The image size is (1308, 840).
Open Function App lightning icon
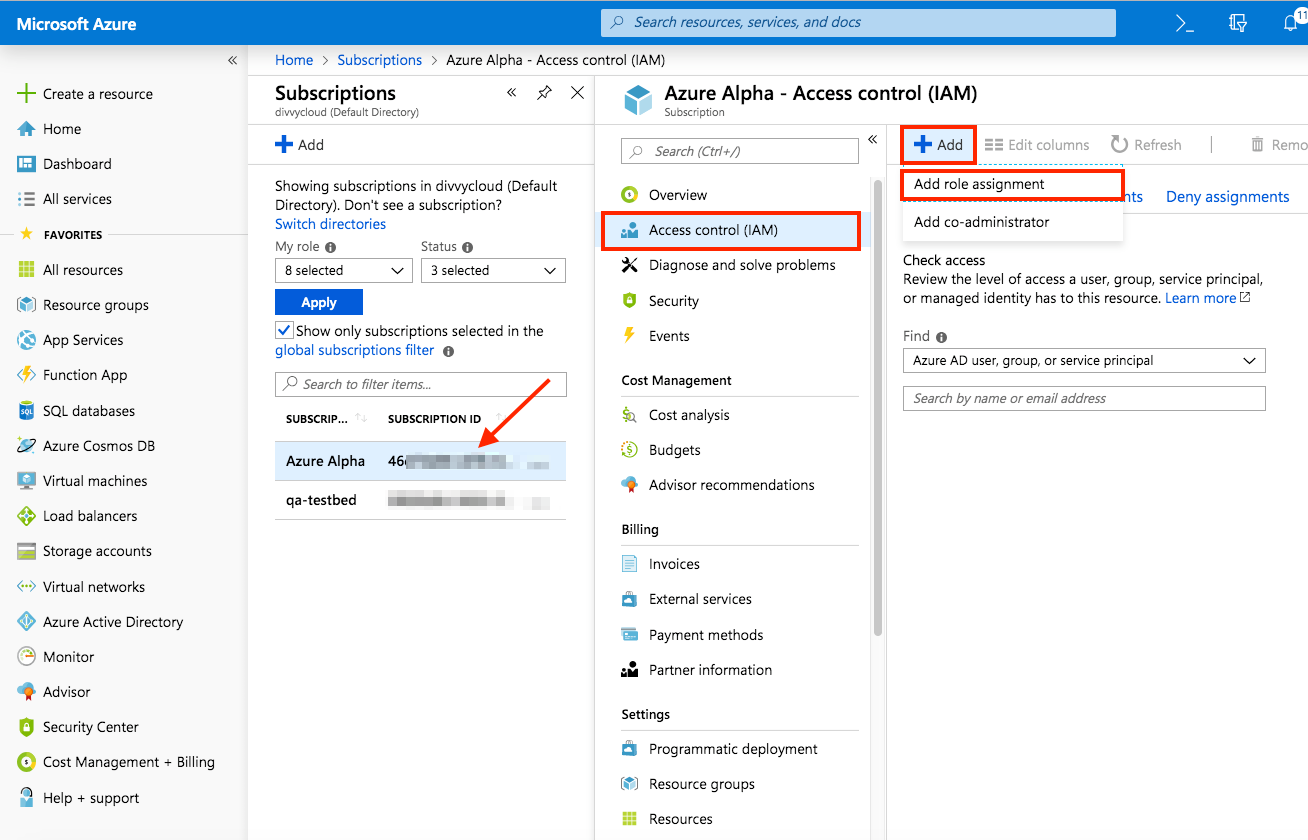click(27, 375)
